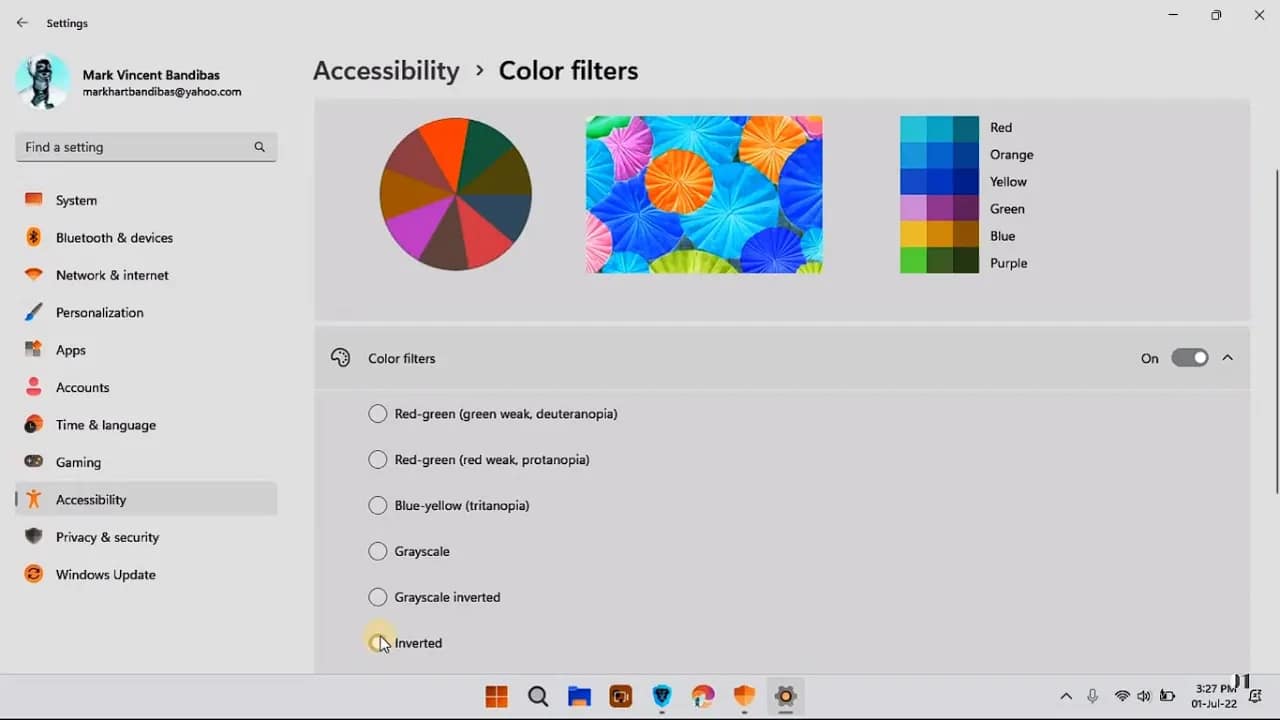Viewport: 1280px width, 720px height.
Task: Turn off the Color filters toggle
Action: tap(1190, 357)
